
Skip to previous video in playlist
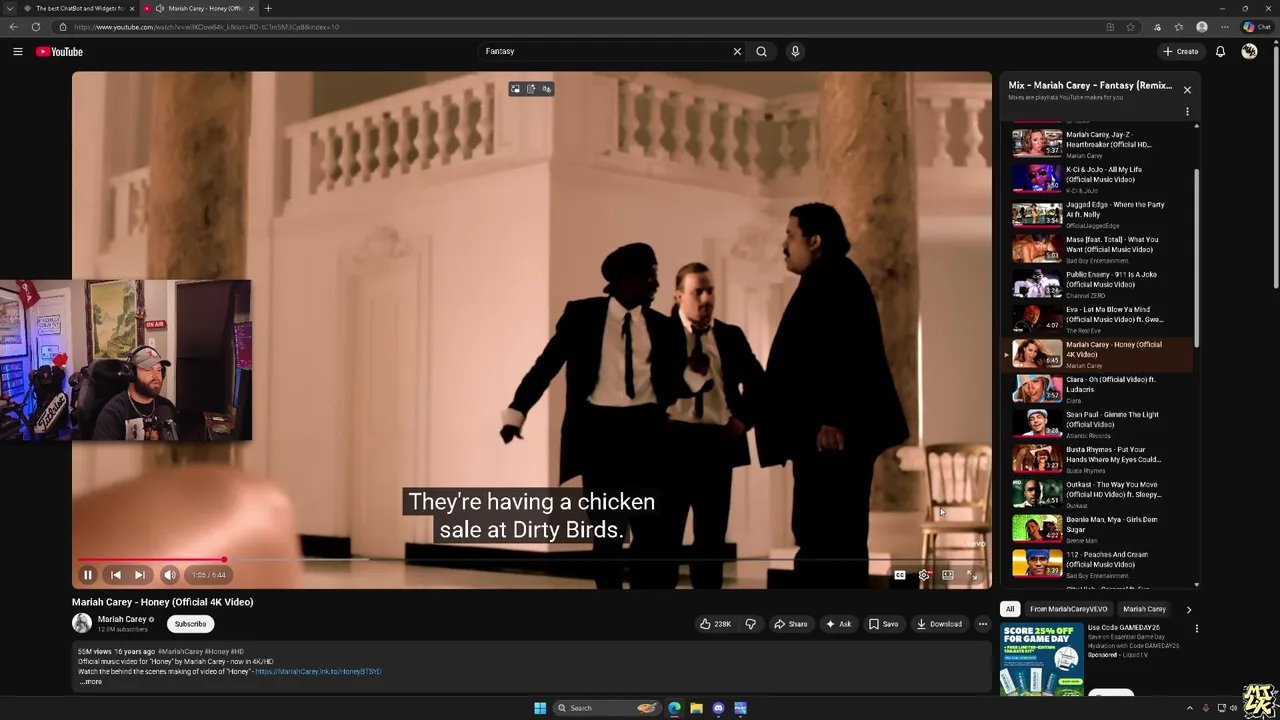(115, 575)
